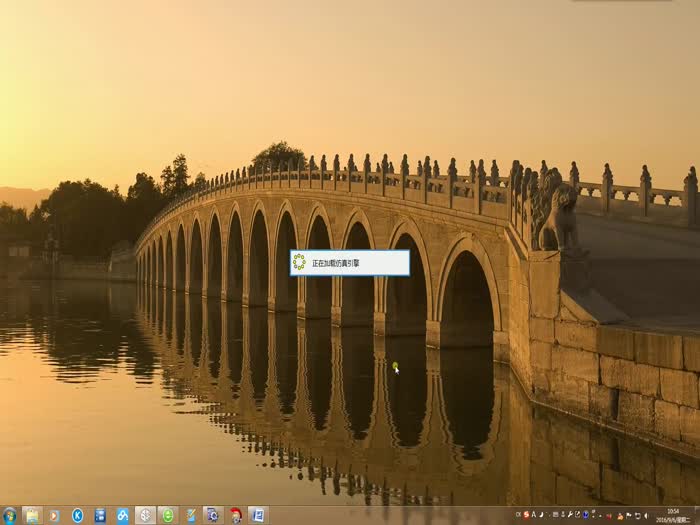Select the active simulation app taskbar button
Screen dimensions: 700x525
[x=145, y=515]
